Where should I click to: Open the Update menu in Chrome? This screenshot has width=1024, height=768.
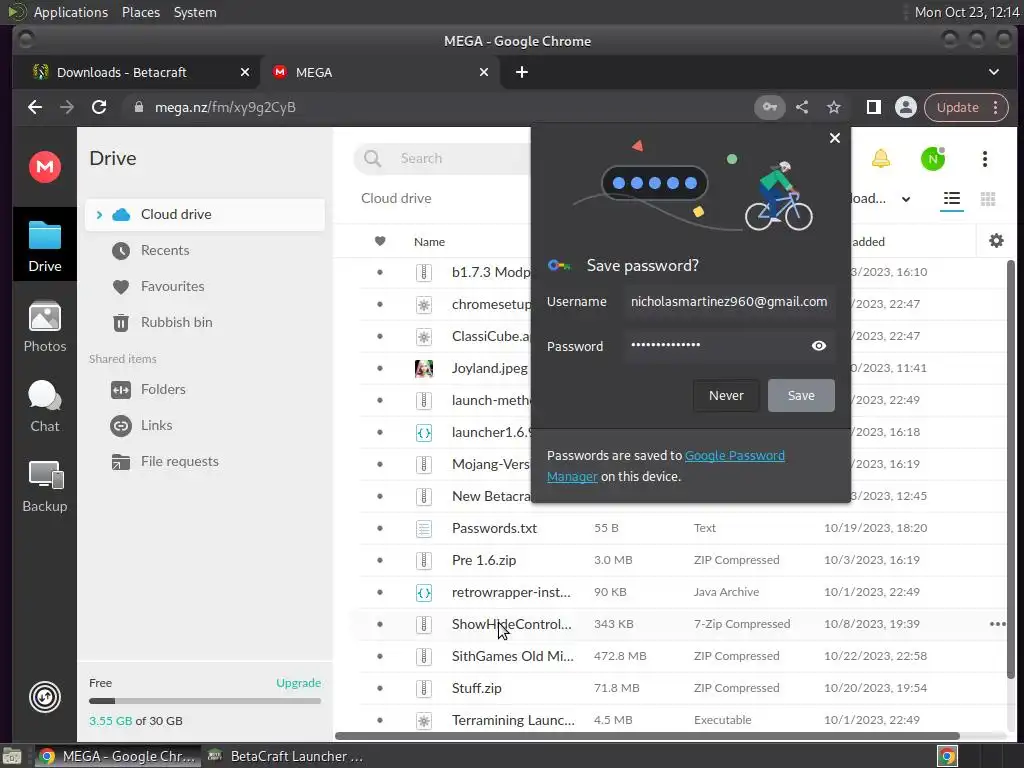(967, 107)
